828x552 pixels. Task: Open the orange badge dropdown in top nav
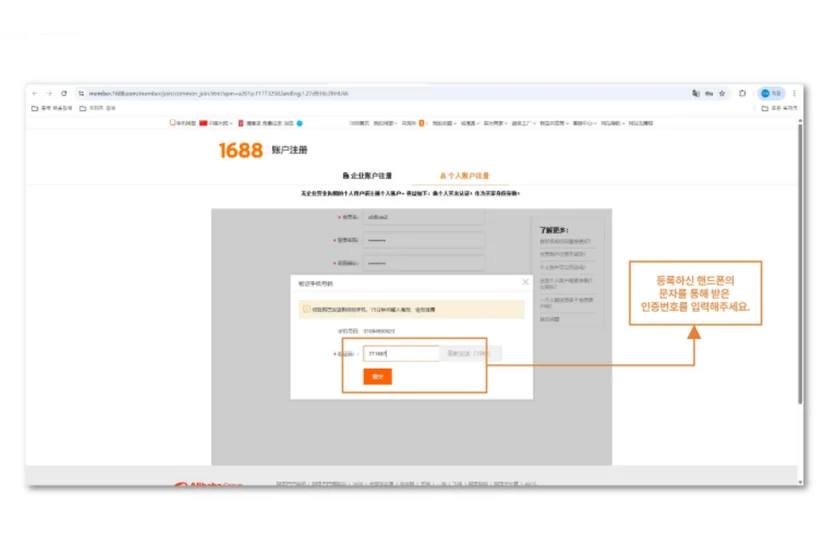coord(416,123)
